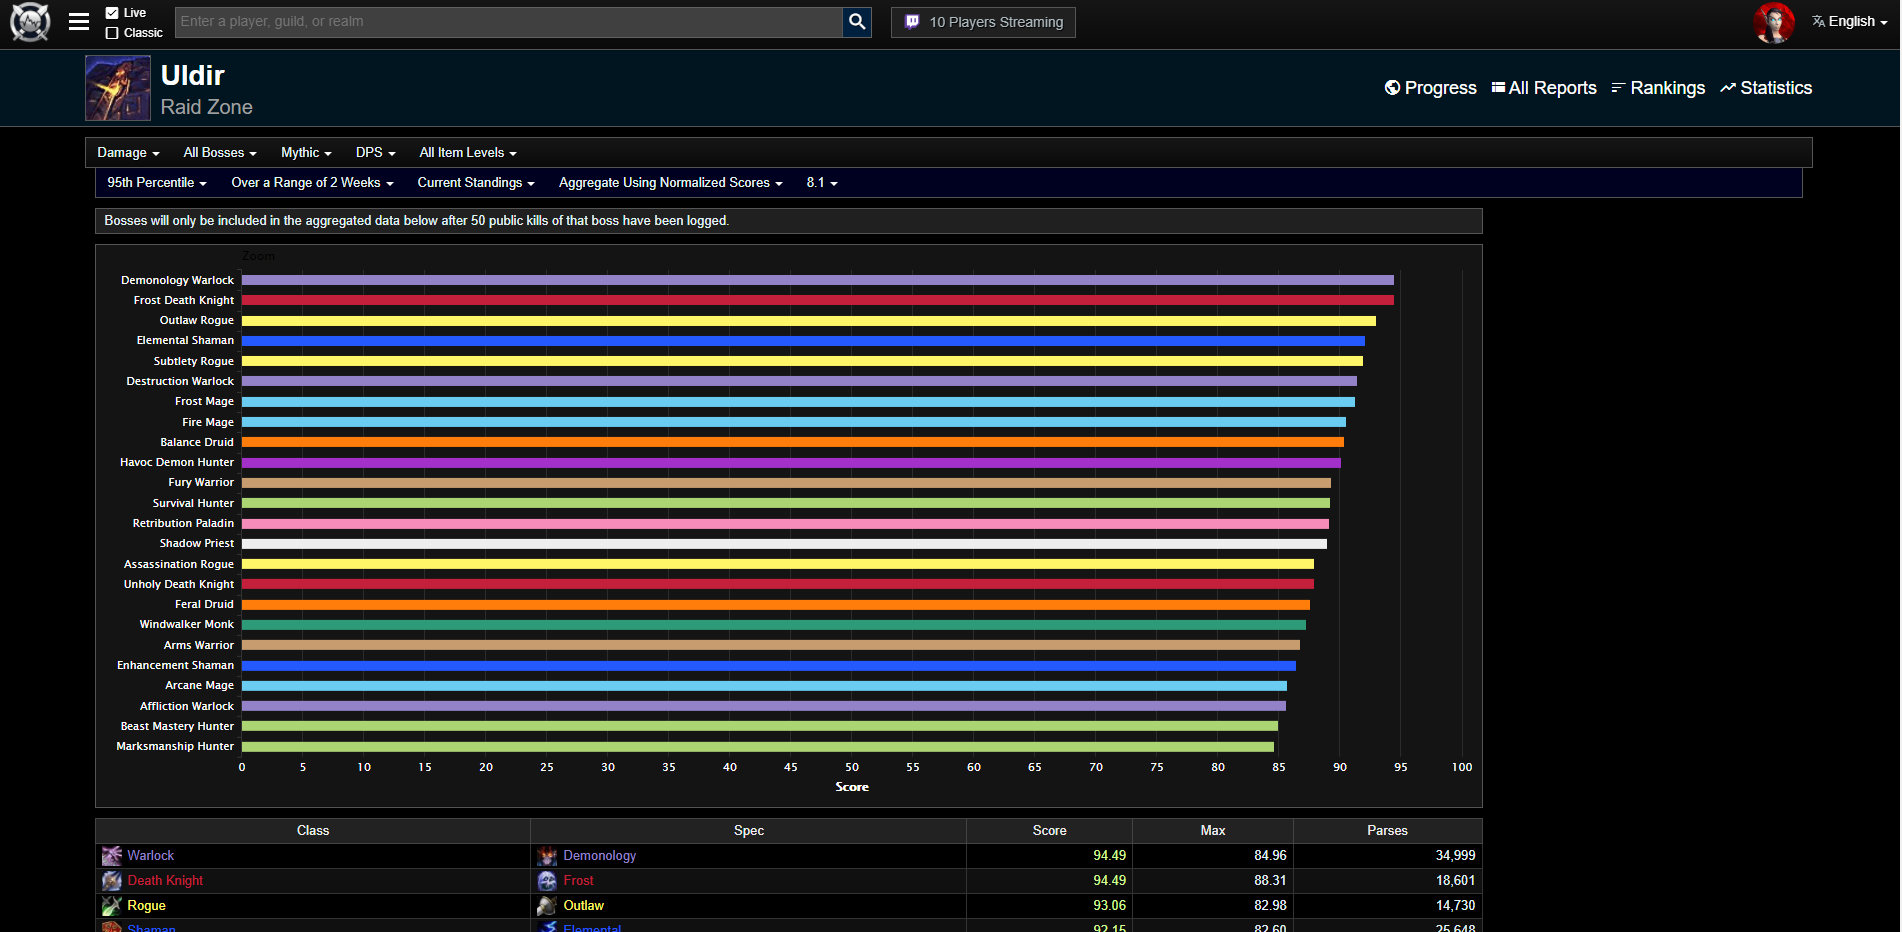Open the All Item Levels dropdown
This screenshot has height=932, width=1902.
(468, 153)
